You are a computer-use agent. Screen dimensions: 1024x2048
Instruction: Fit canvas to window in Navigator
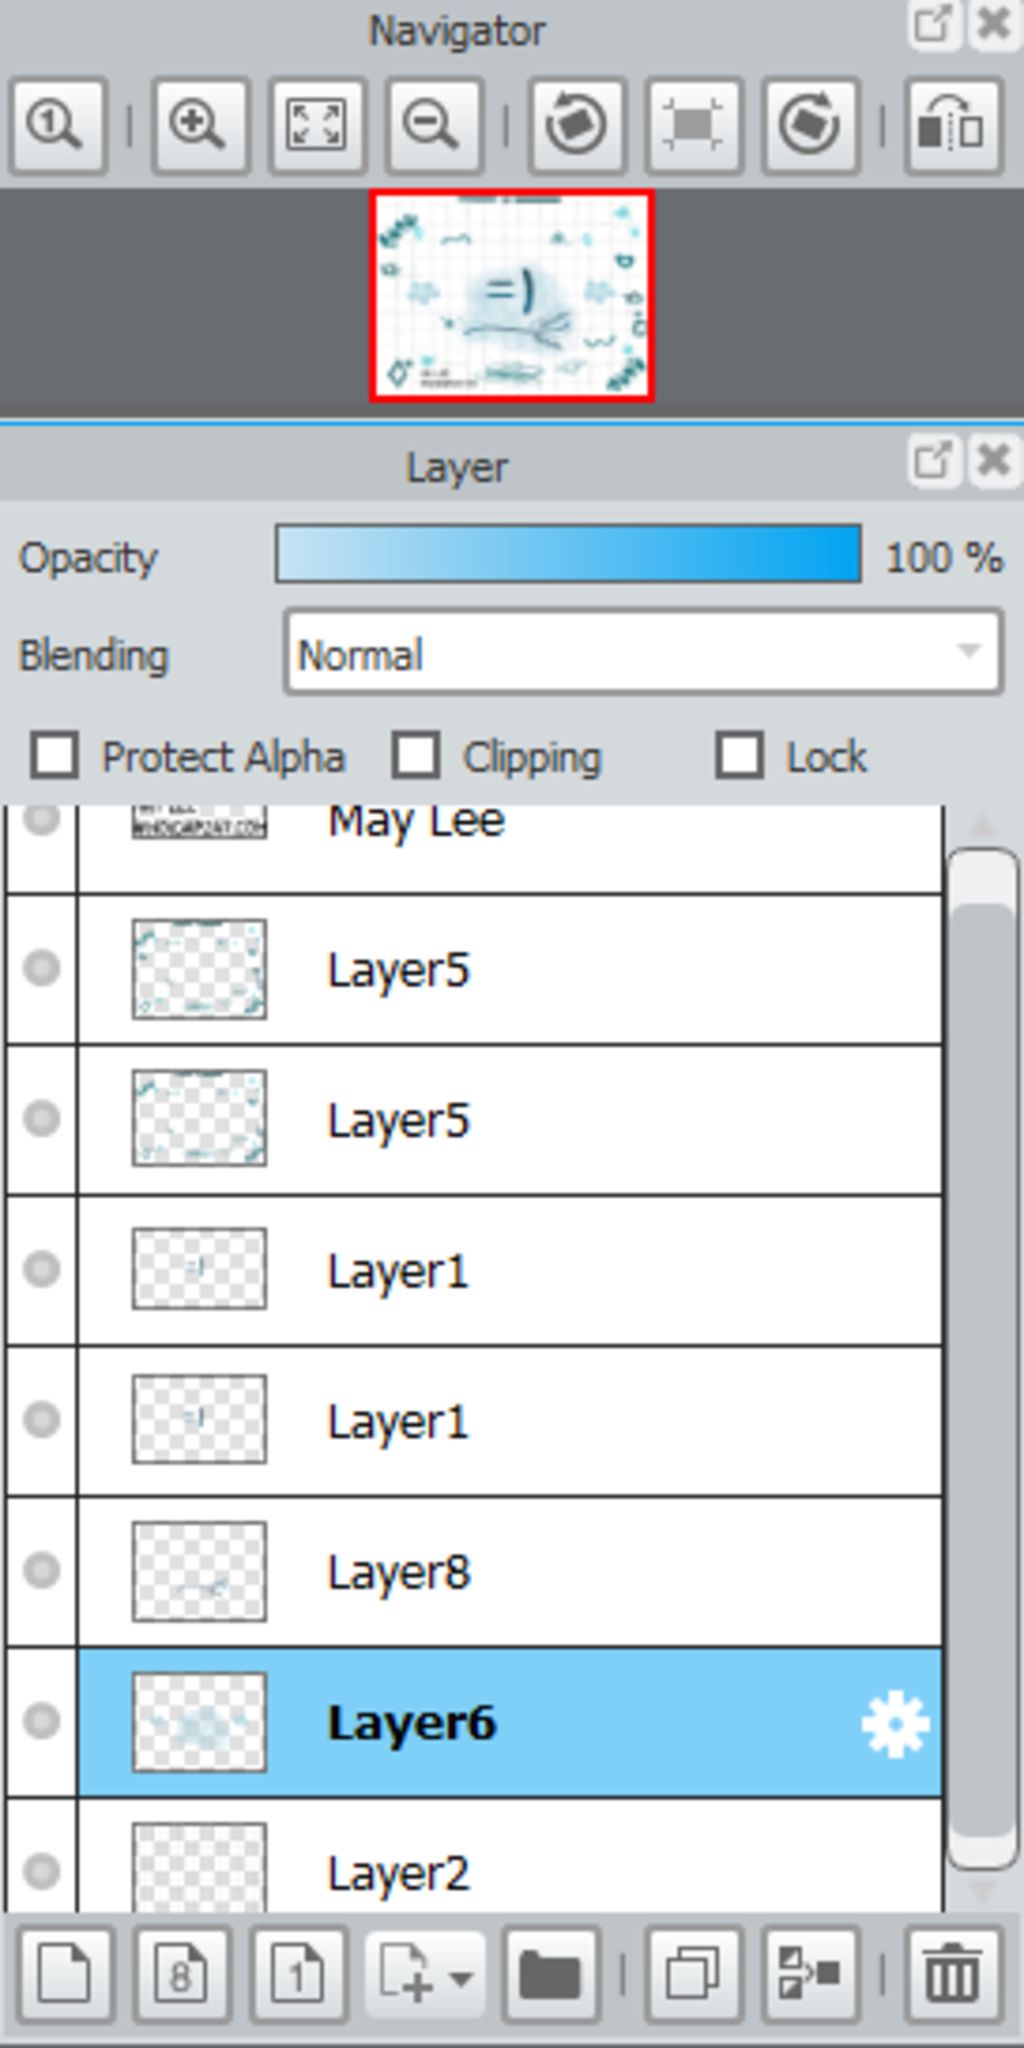(x=316, y=127)
